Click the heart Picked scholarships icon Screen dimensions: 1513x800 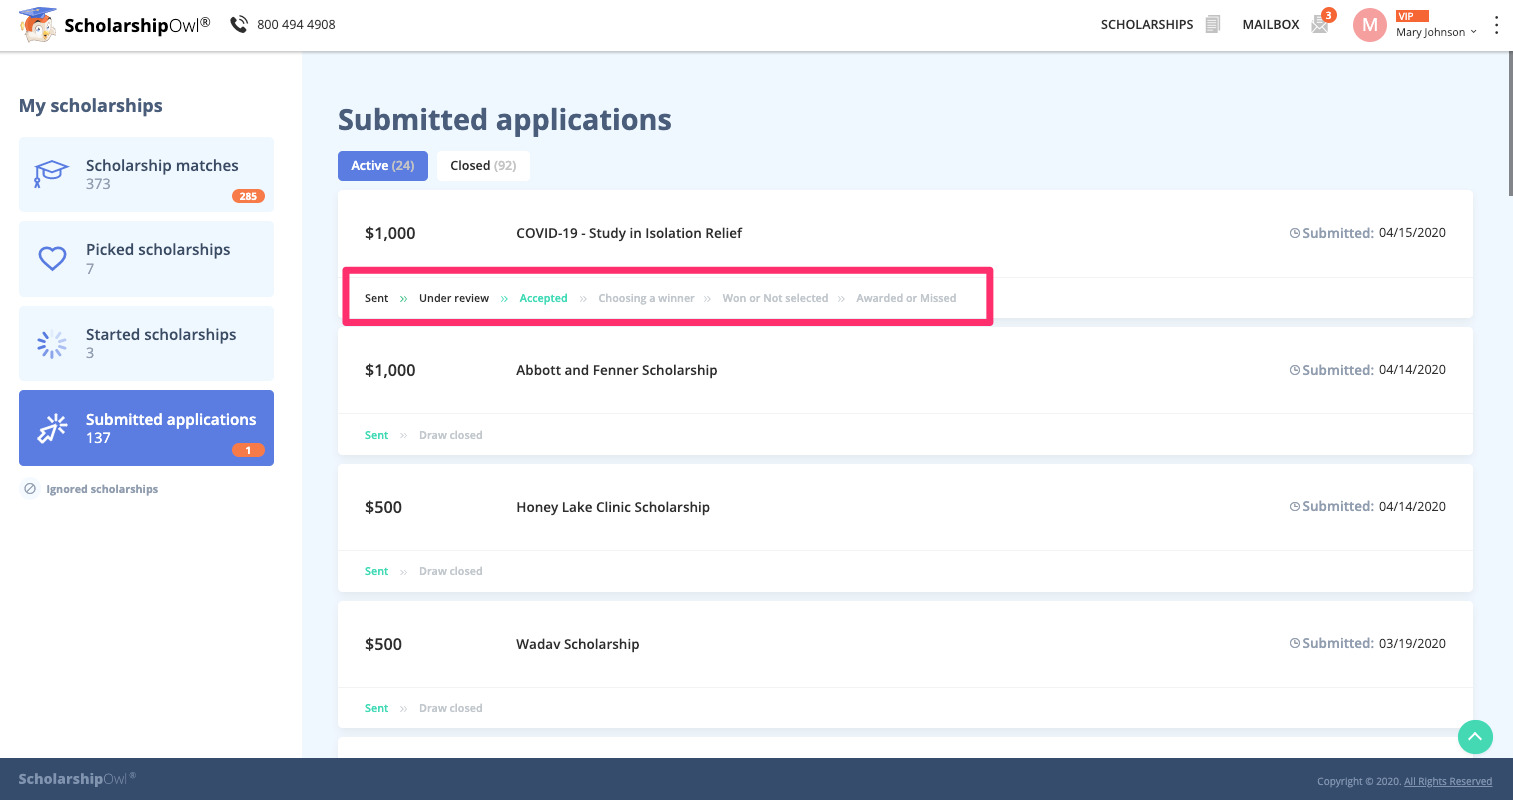52,258
